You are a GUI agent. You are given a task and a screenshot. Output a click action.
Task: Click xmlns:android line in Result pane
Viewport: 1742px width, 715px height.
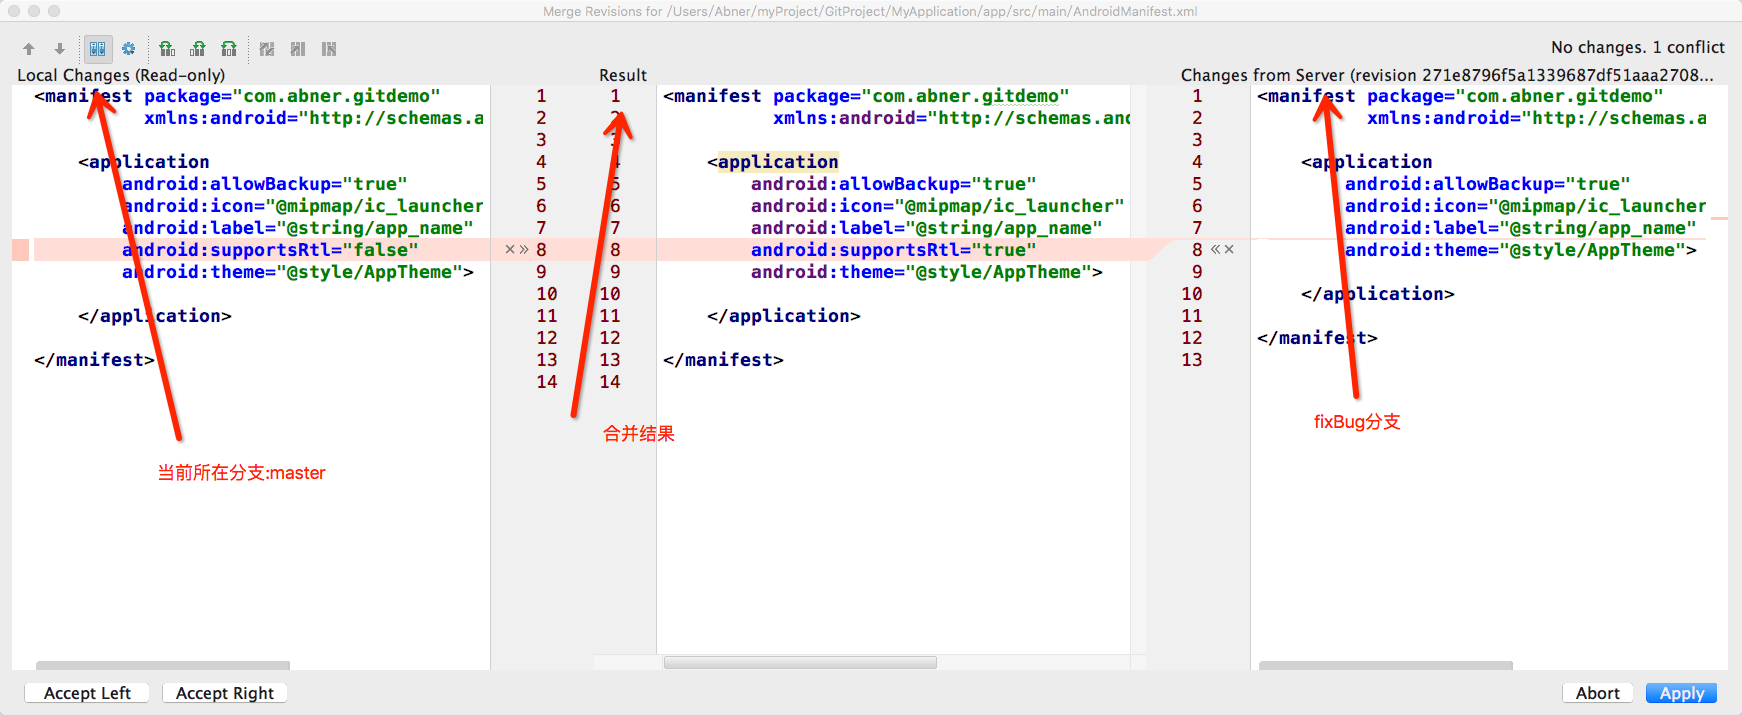point(952,118)
